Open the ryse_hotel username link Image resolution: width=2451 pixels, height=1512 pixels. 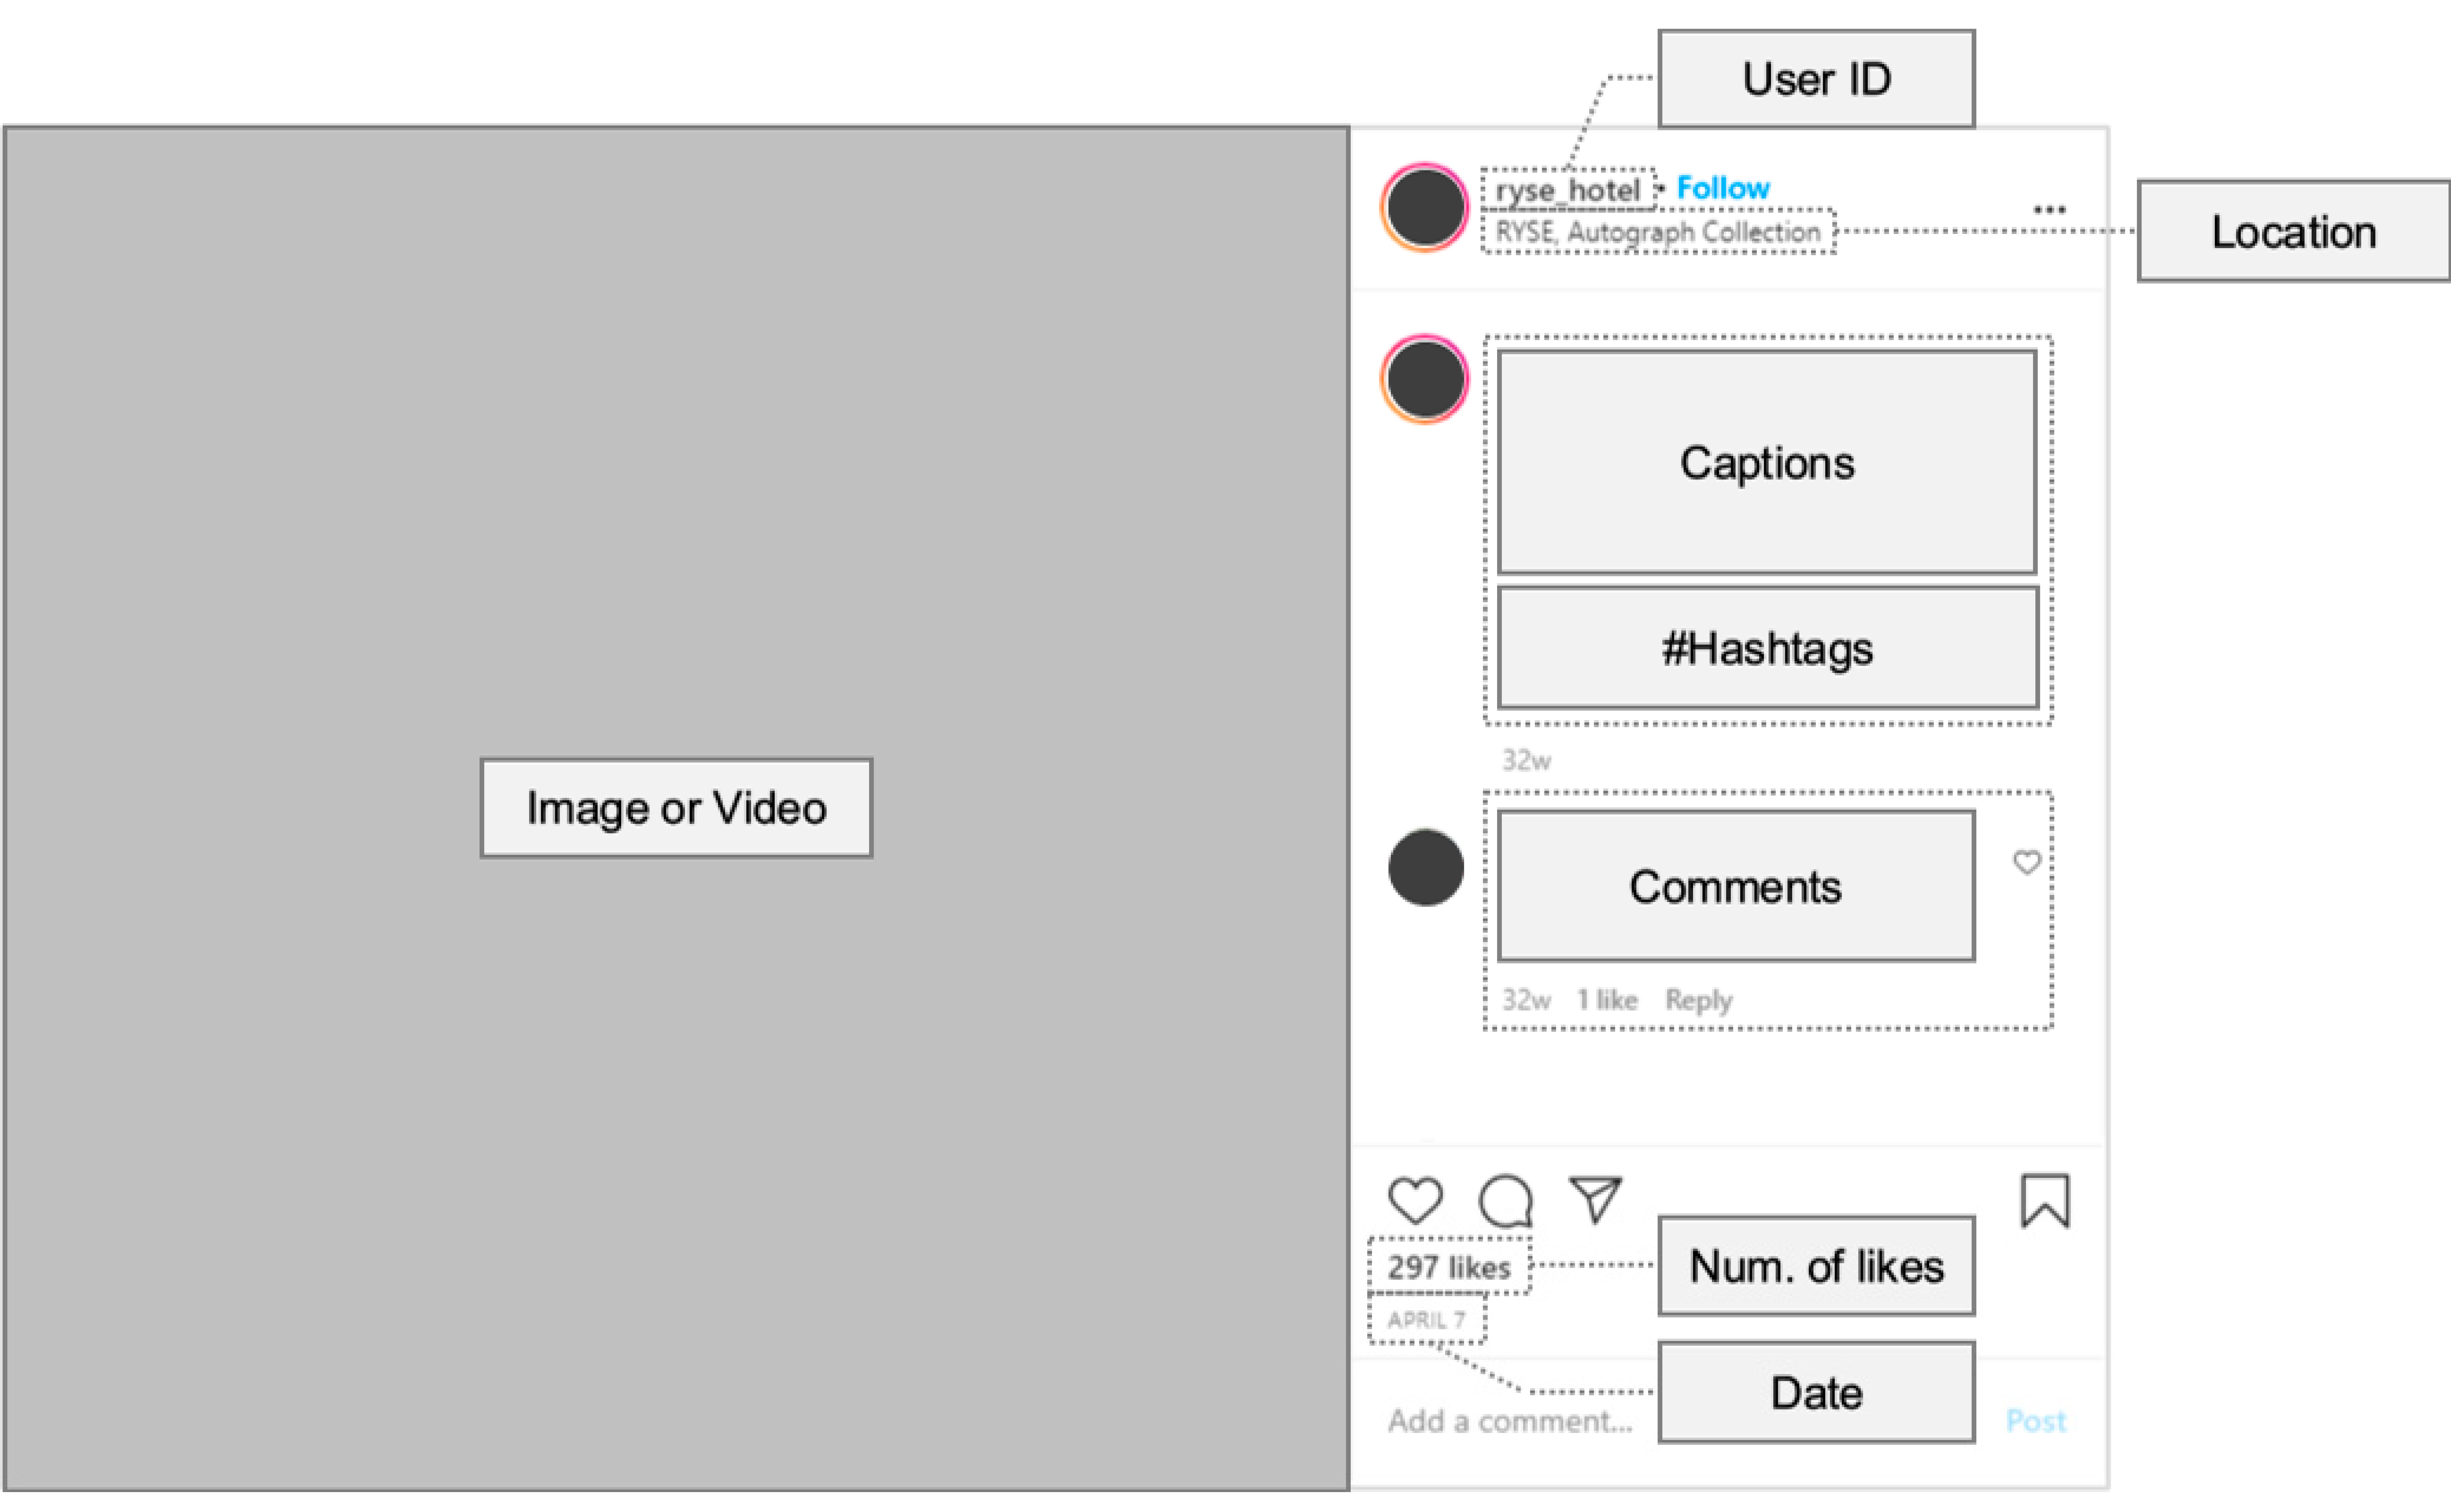1567,190
